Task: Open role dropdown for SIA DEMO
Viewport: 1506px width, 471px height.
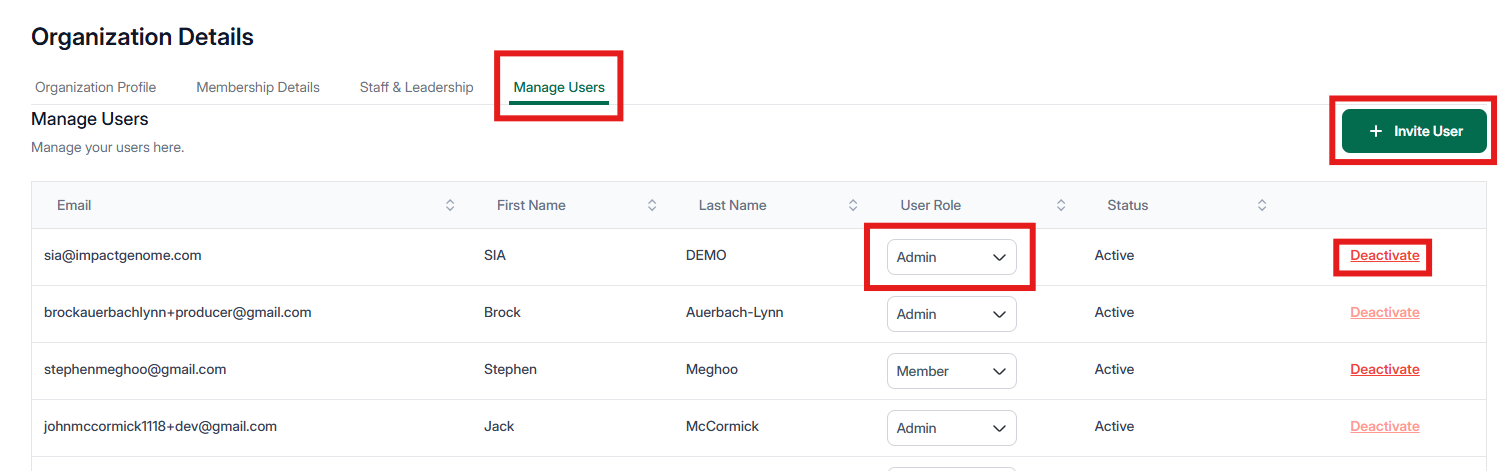Action: (951, 257)
